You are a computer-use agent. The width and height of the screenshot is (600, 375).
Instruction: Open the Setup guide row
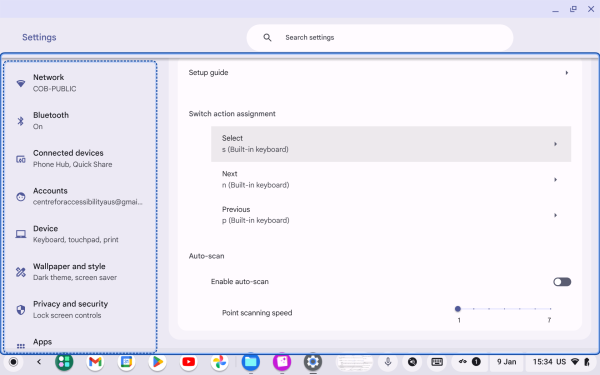(380, 73)
